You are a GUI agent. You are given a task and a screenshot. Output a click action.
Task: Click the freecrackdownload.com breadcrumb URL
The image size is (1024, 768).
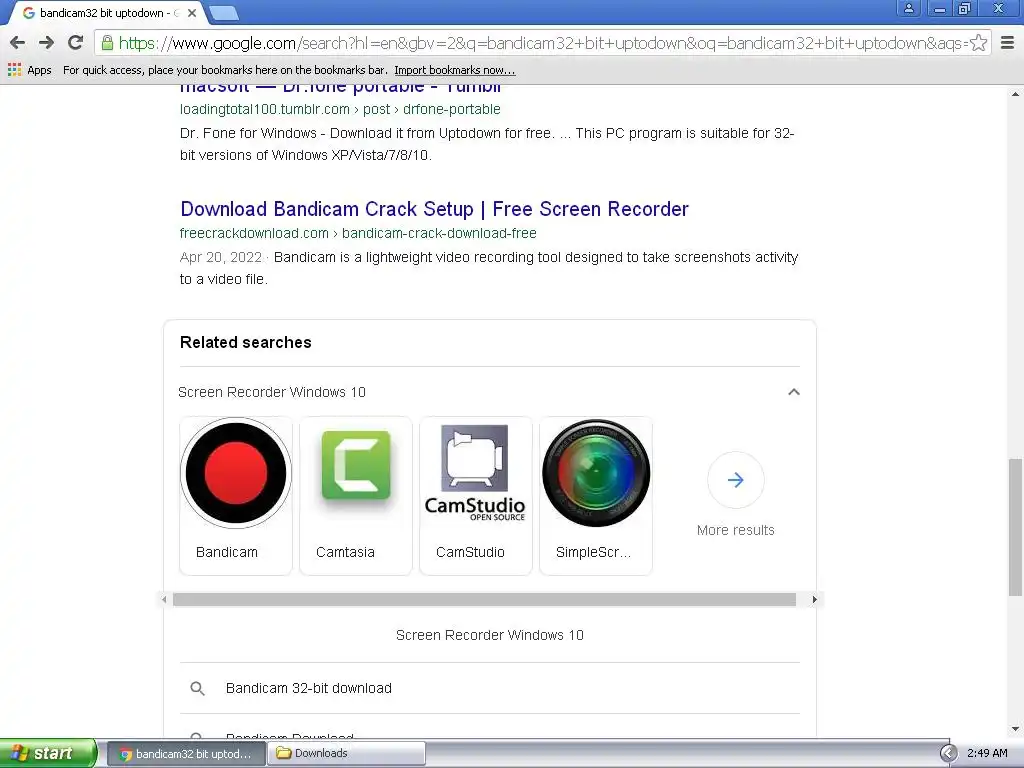(x=358, y=233)
